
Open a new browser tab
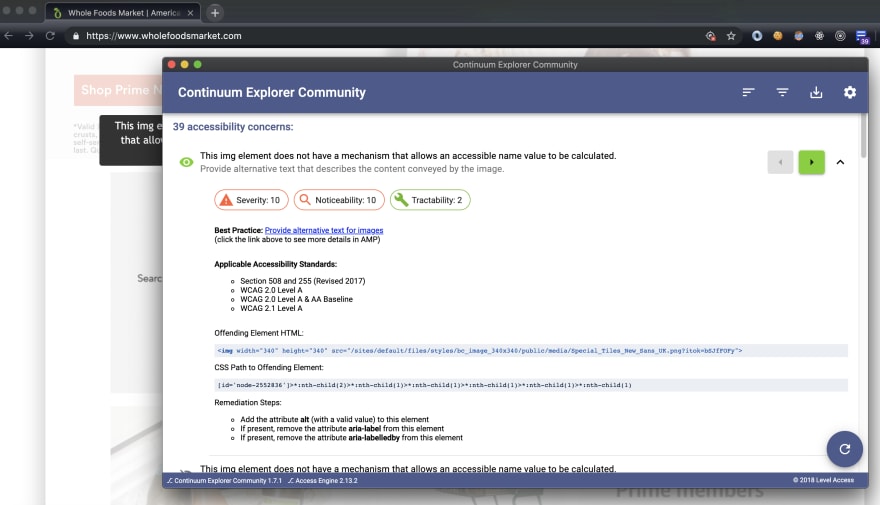(214, 12)
